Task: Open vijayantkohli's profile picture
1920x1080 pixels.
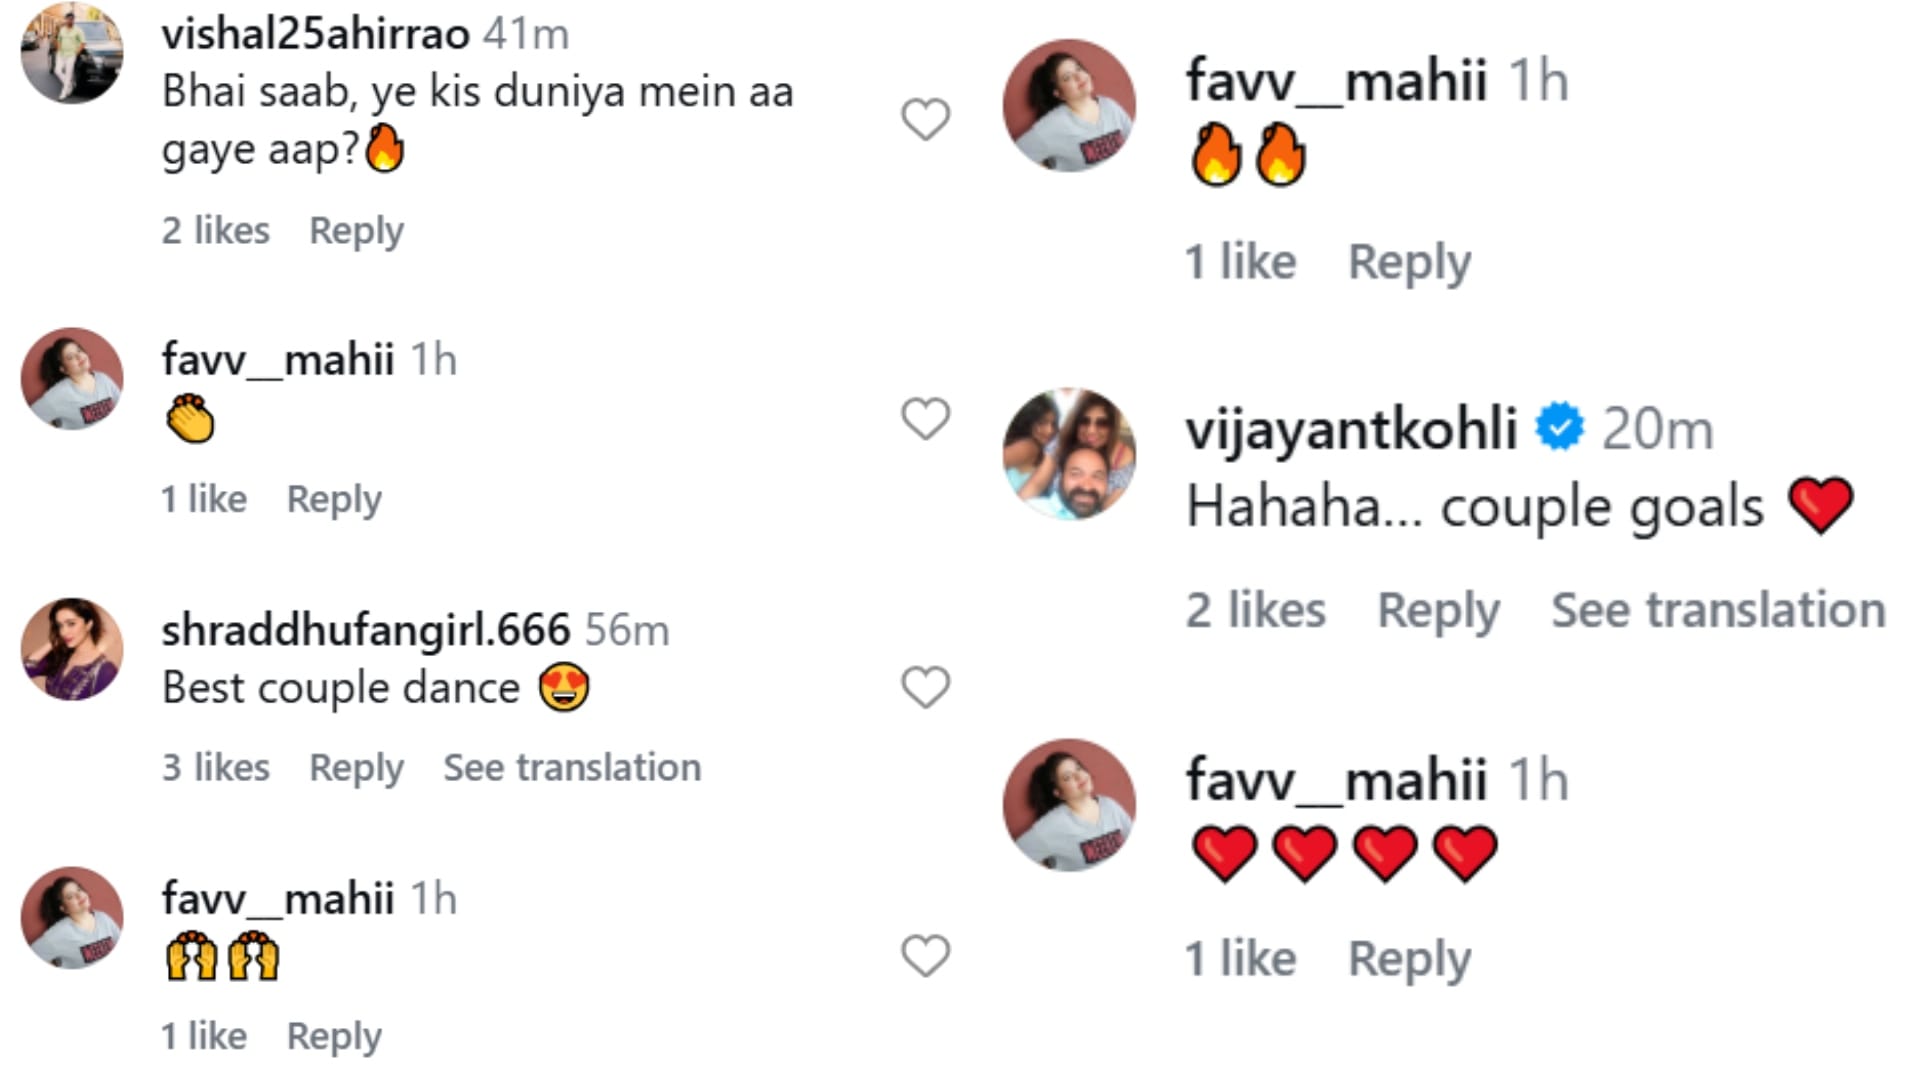Action: (1069, 454)
